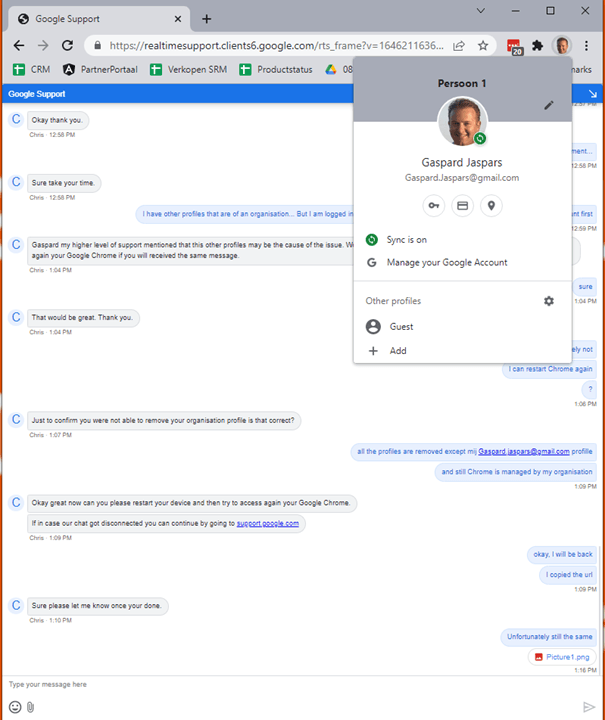Click the "Okay thank you." message
This screenshot has height=720, width=605.
(x=57, y=120)
